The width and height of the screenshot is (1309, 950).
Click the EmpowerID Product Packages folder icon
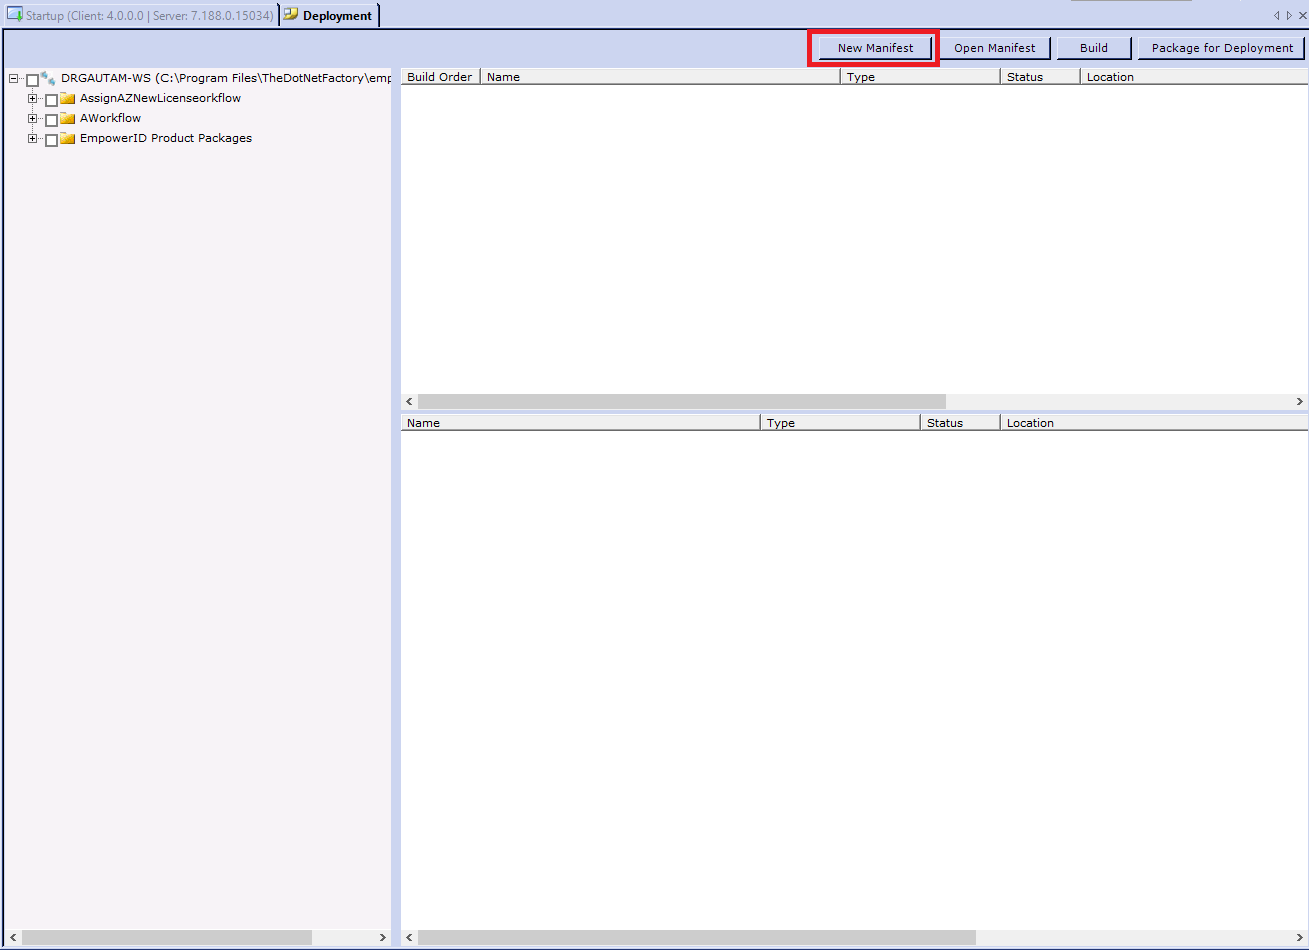tap(68, 139)
